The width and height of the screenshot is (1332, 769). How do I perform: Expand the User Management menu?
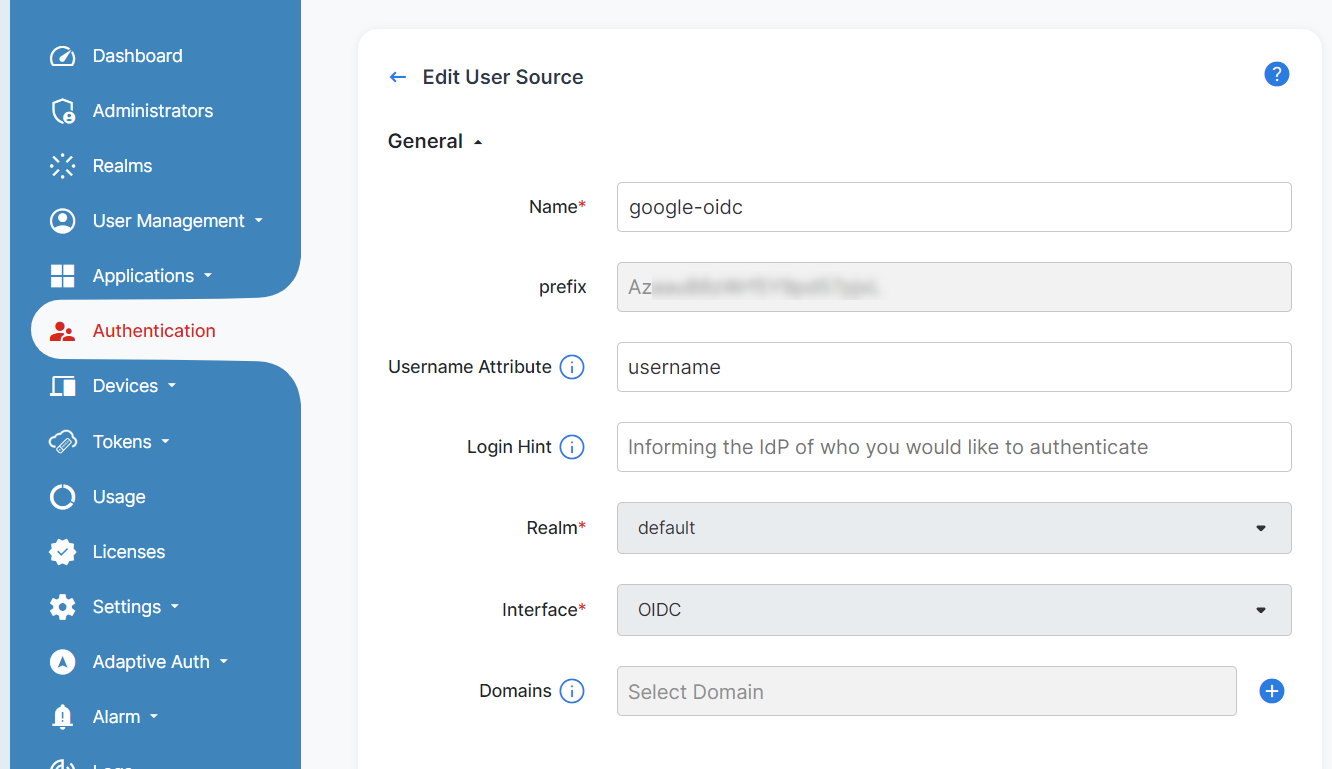click(168, 220)
